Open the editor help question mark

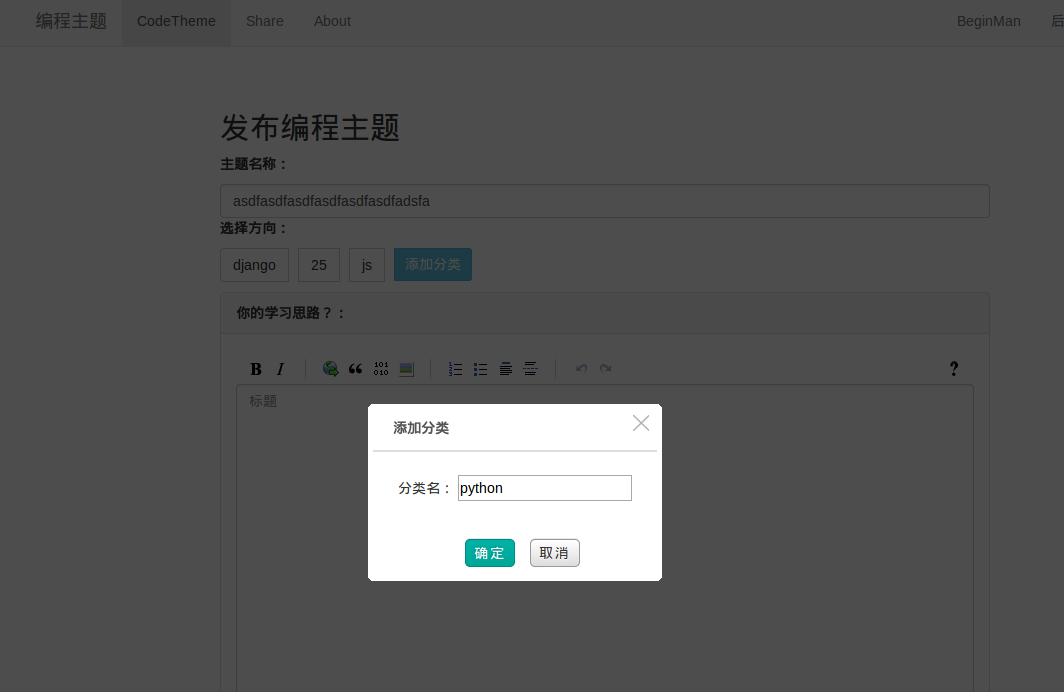click(953, 369)
